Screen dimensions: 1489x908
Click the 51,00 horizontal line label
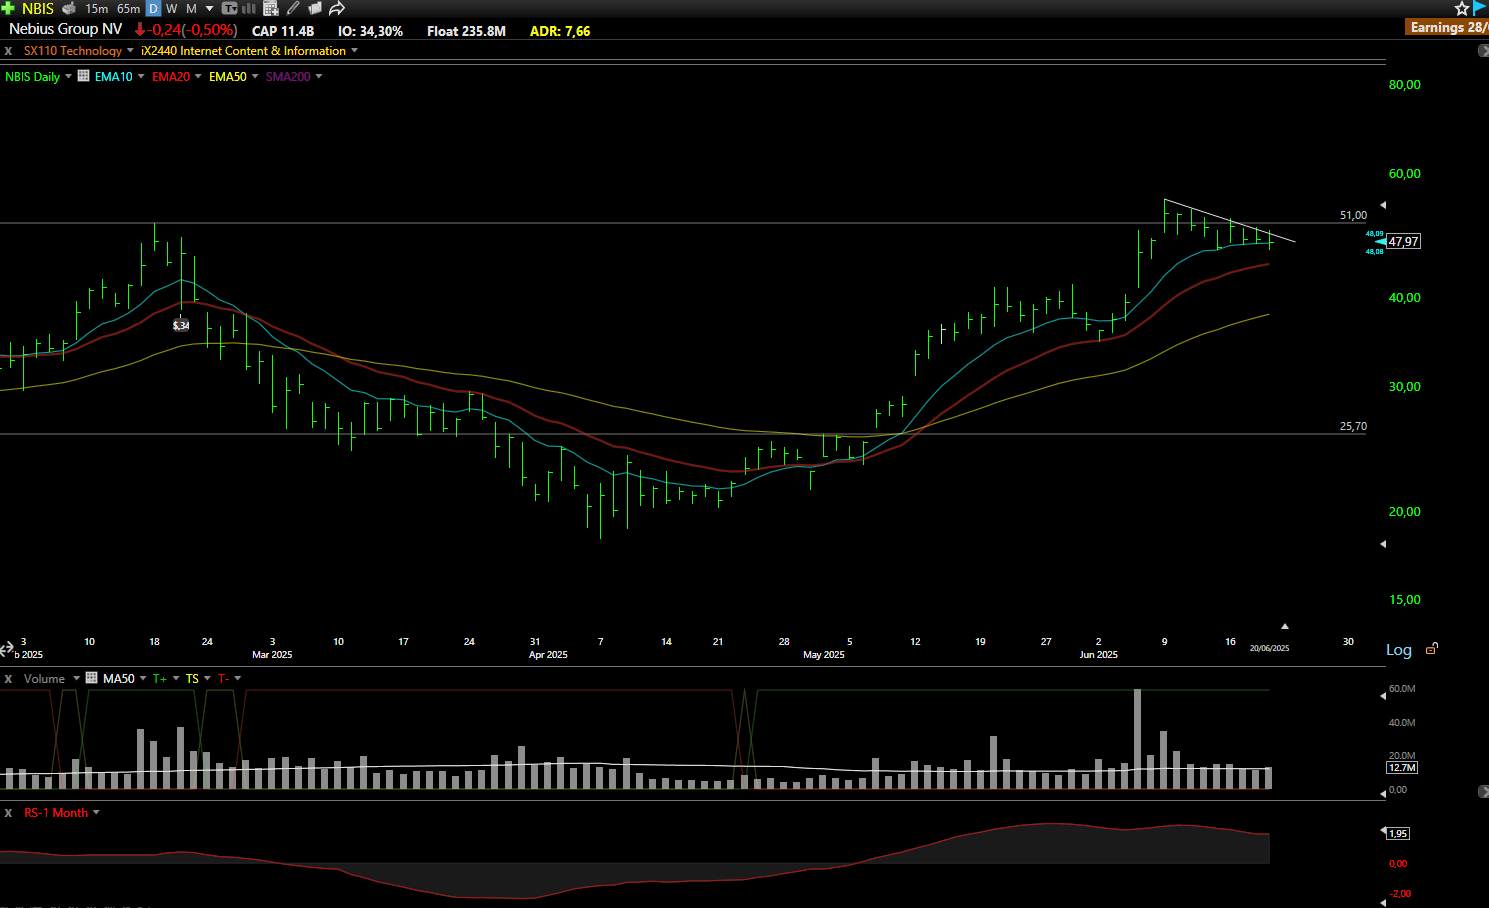pos(1353,215)
